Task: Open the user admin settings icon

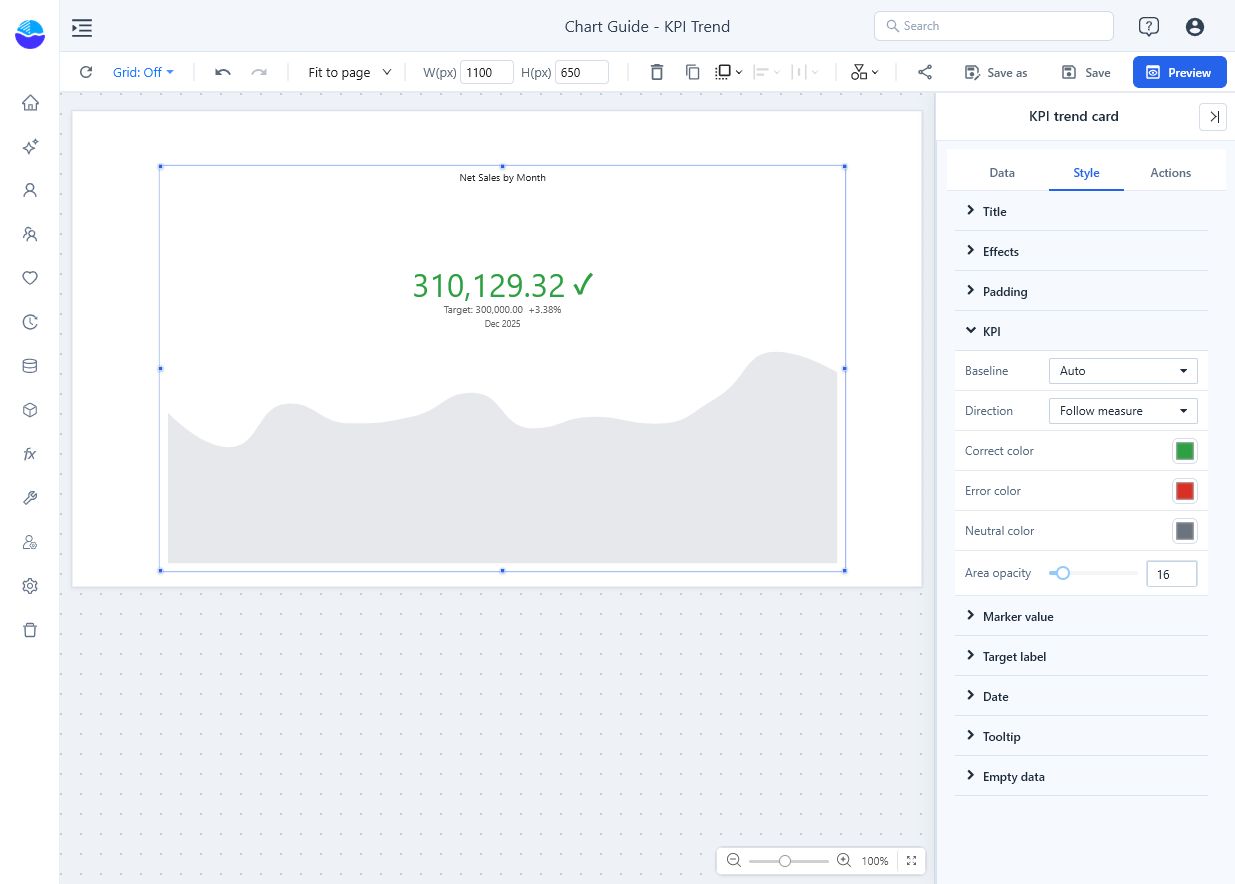Action: pos(30,542)
